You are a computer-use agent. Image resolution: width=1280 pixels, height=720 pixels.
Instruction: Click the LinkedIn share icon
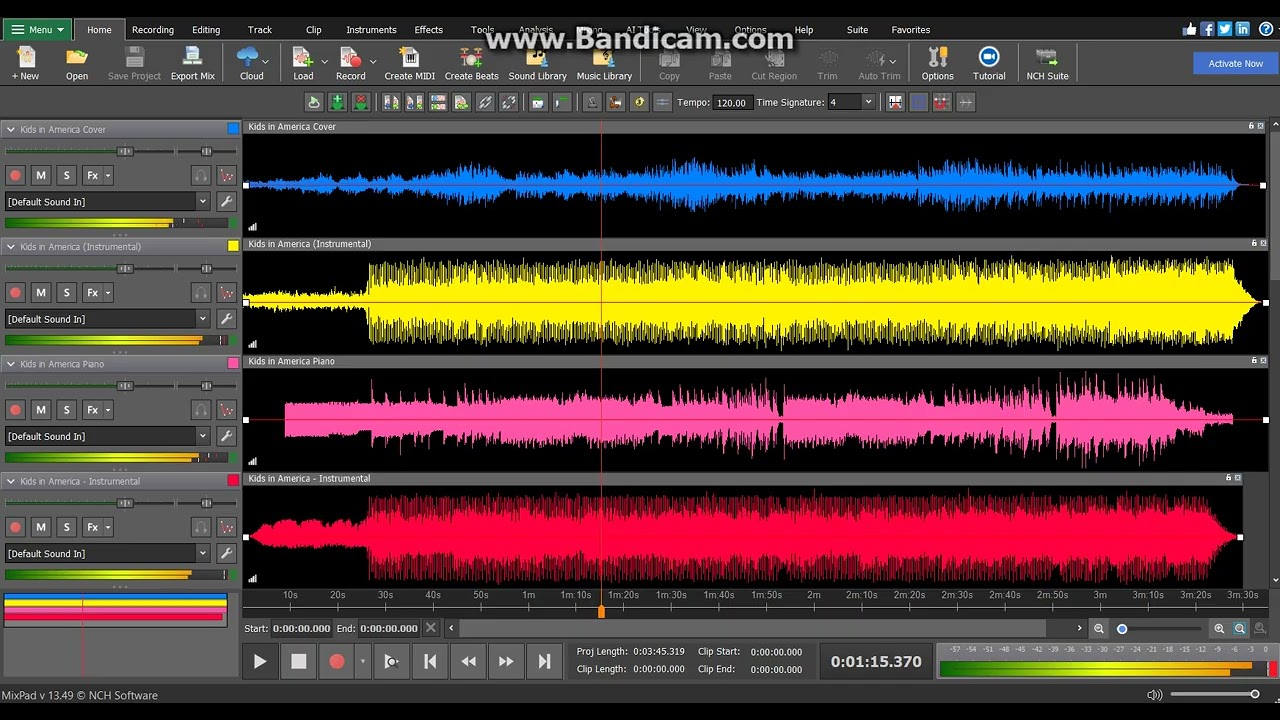pos(1243,29)
